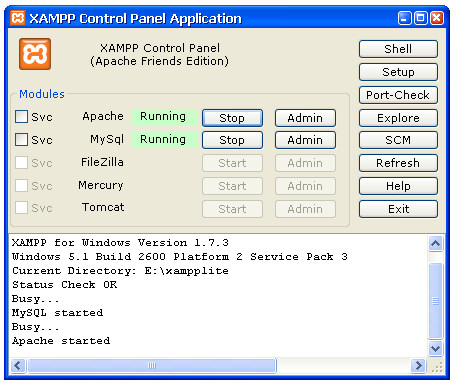Click the 'Current Directory: E:\xampplite' line
The height and width of the screenshot is (388, 456).
click(x=120, y=271)
